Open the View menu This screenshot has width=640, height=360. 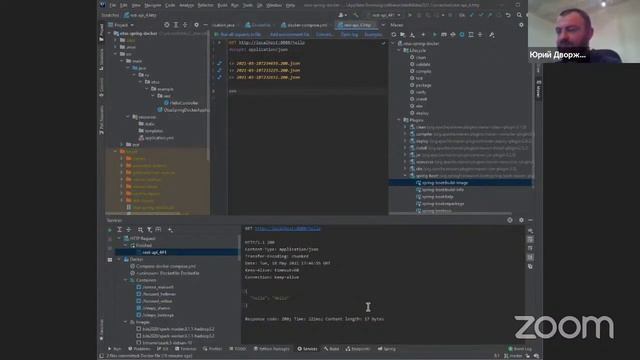(136, 5)
